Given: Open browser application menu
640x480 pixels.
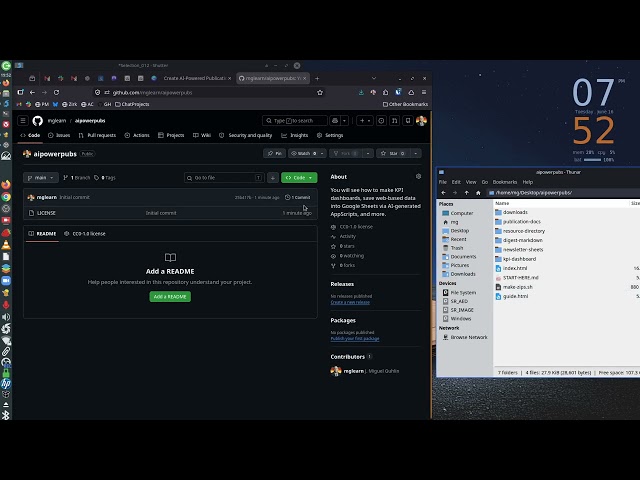Looking at the screenshot, I should coord(424,93).
